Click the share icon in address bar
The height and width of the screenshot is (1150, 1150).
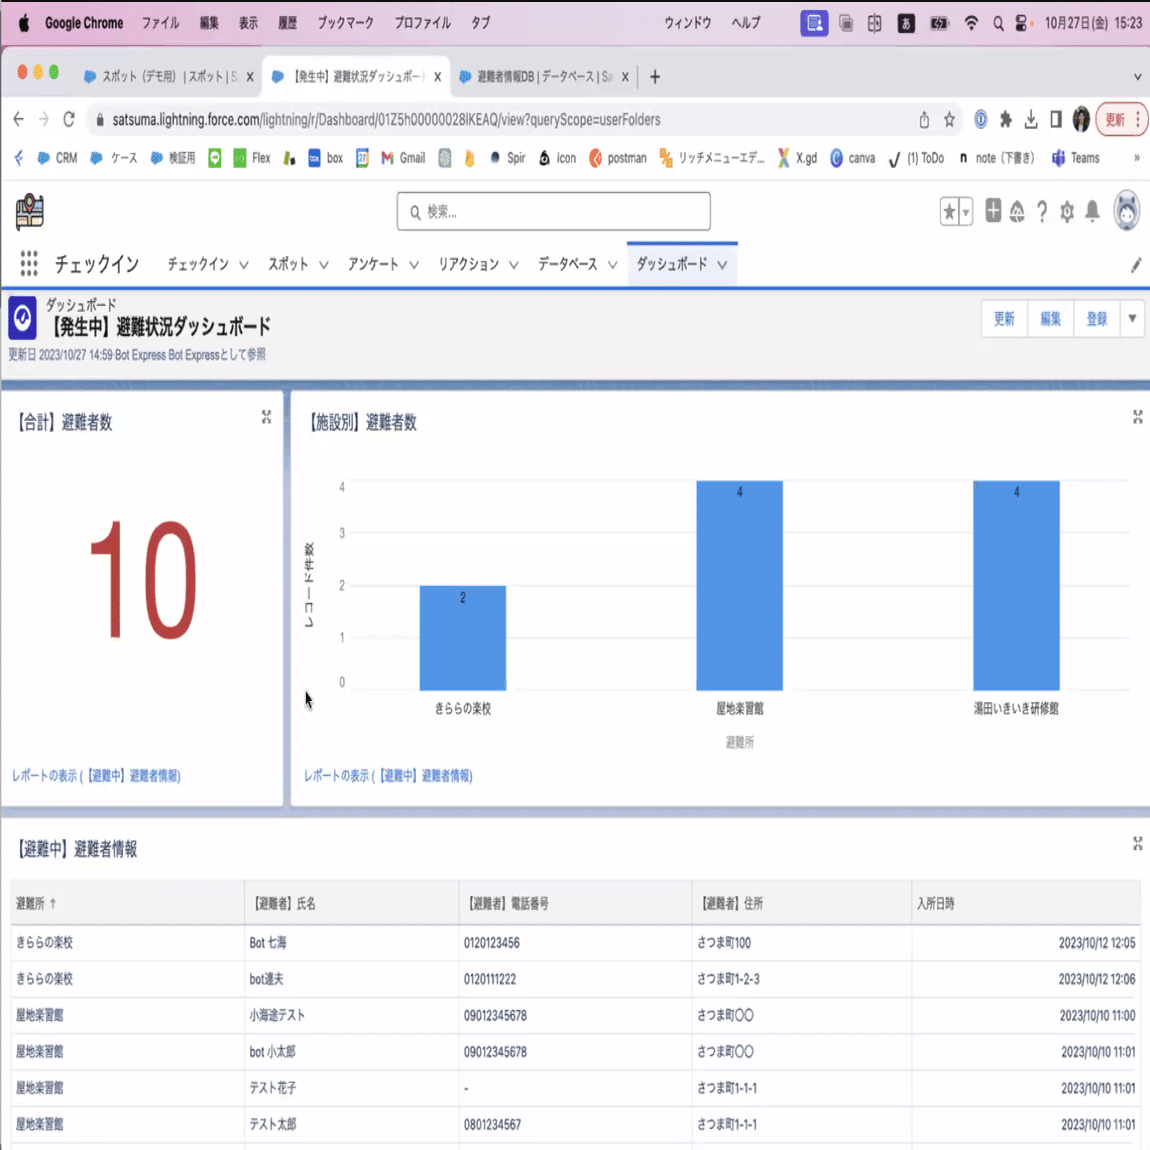pyautogui.click(x=924, y=120)
